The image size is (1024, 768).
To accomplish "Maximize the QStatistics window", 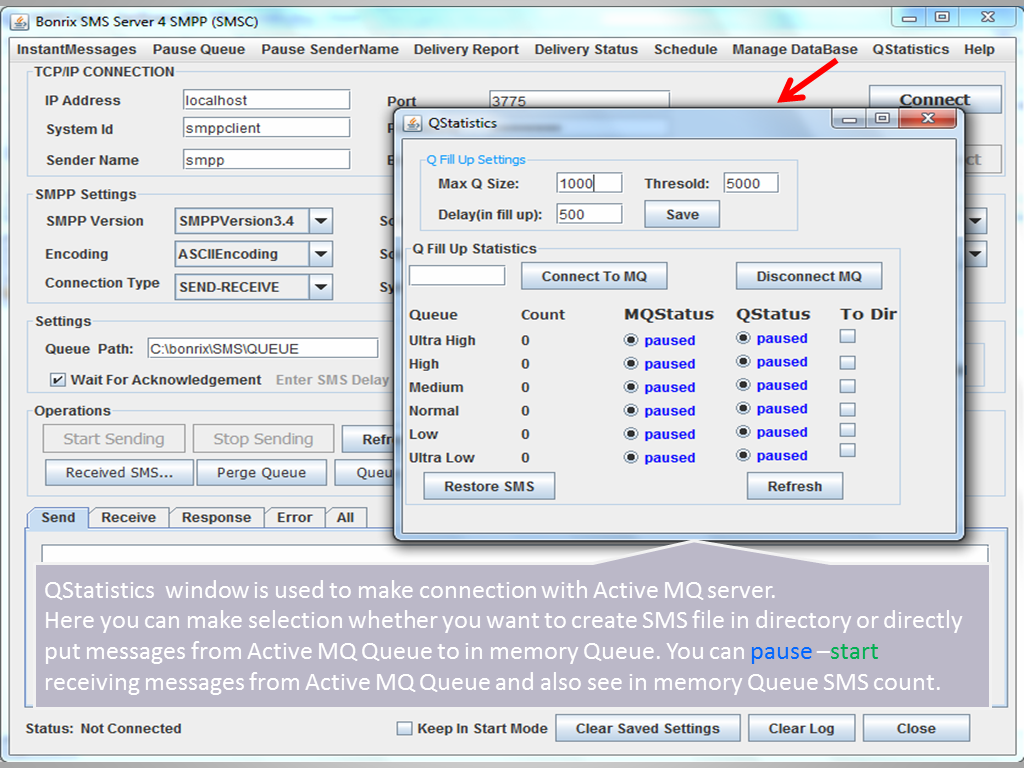I will pyautogui.click(x=882, y=119).
